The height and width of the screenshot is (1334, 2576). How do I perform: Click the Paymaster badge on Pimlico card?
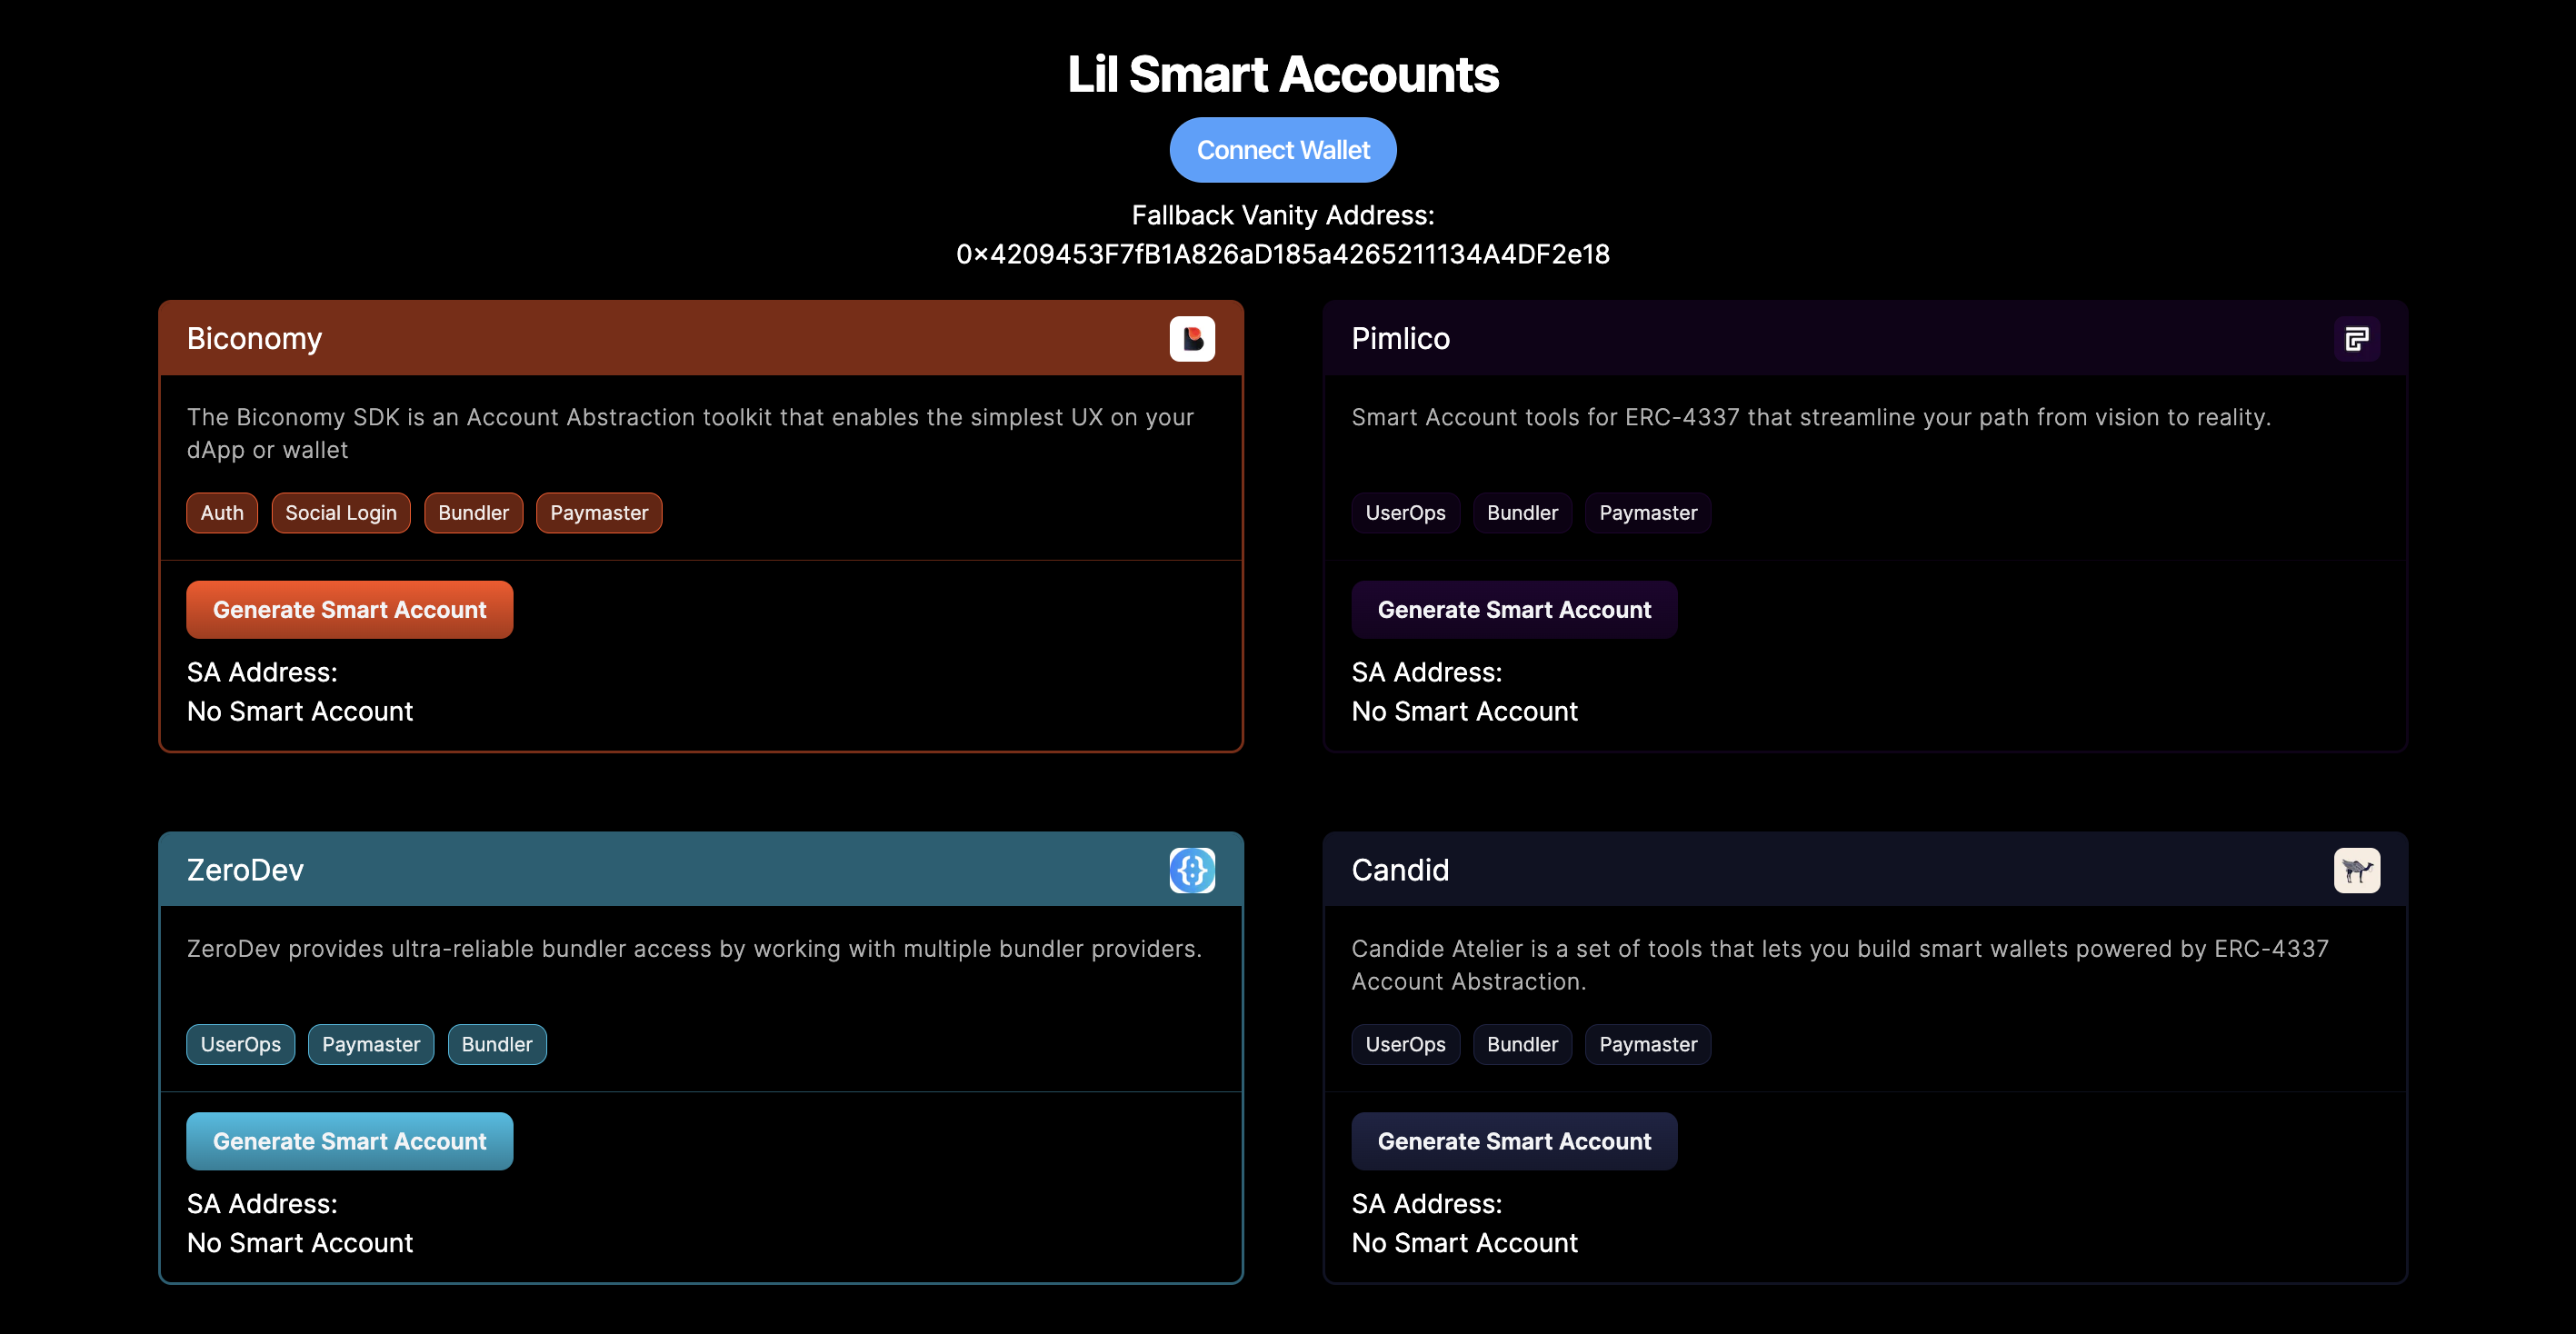tap(1647, 512)
